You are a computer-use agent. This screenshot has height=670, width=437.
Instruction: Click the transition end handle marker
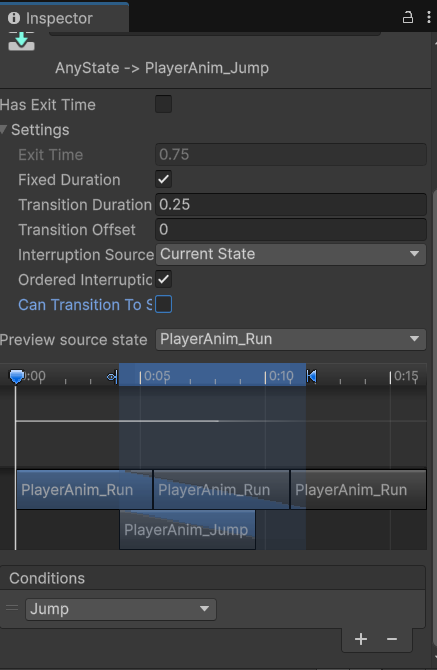(311, 376)
